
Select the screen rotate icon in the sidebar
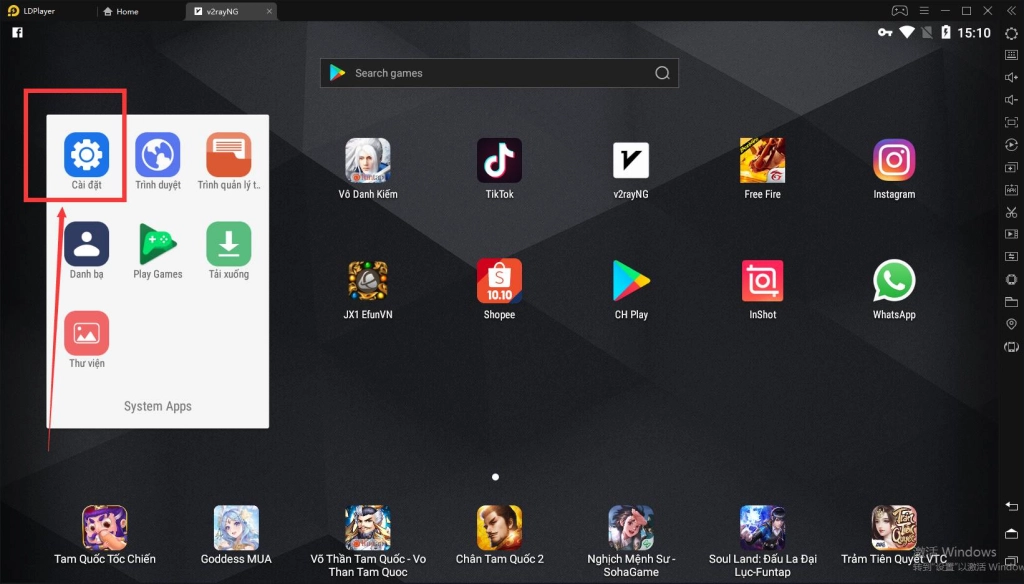[x=1010, y=144]
